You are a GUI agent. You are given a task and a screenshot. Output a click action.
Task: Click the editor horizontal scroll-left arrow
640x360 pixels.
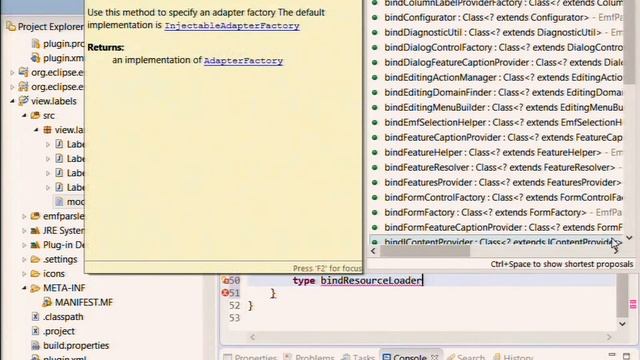[x=253, y=337]
